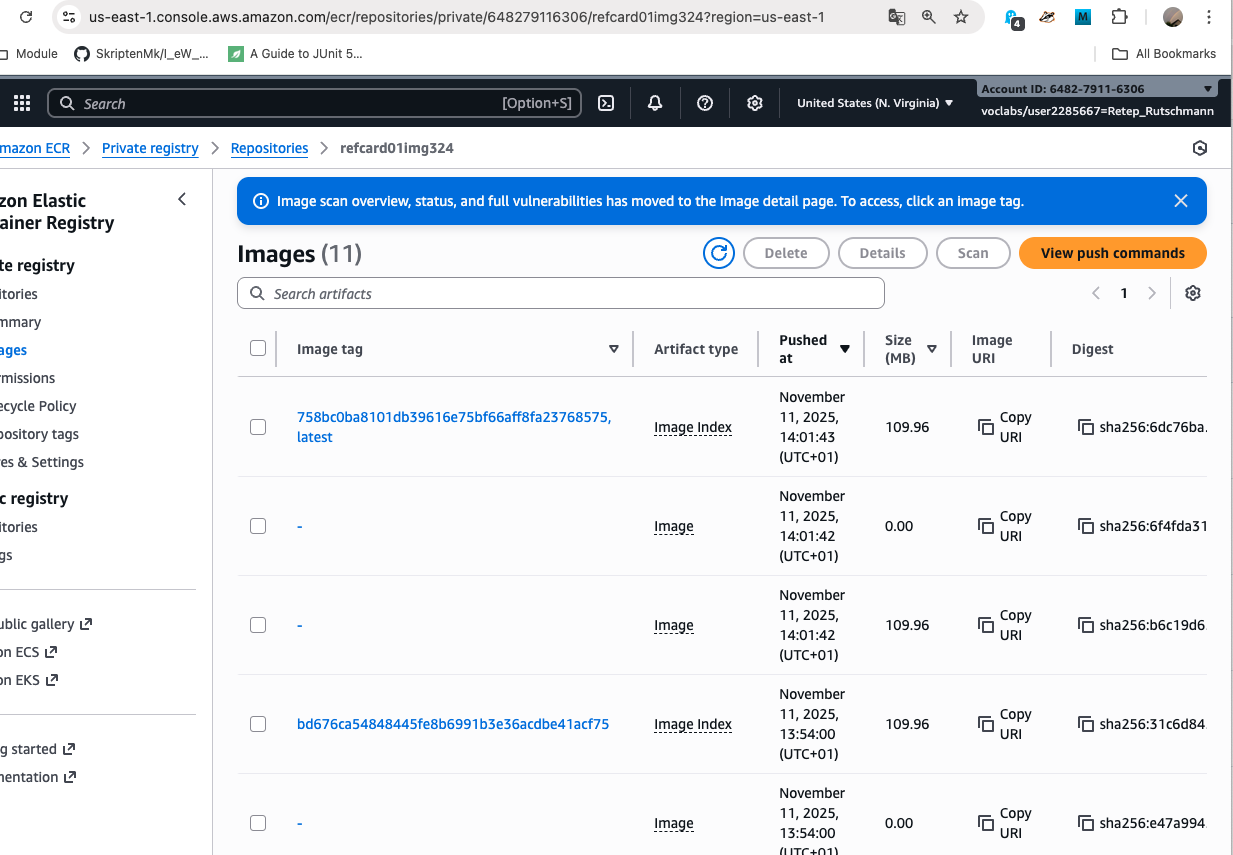
Task: Select all images with header checkbox
Action: pos(258,348)
